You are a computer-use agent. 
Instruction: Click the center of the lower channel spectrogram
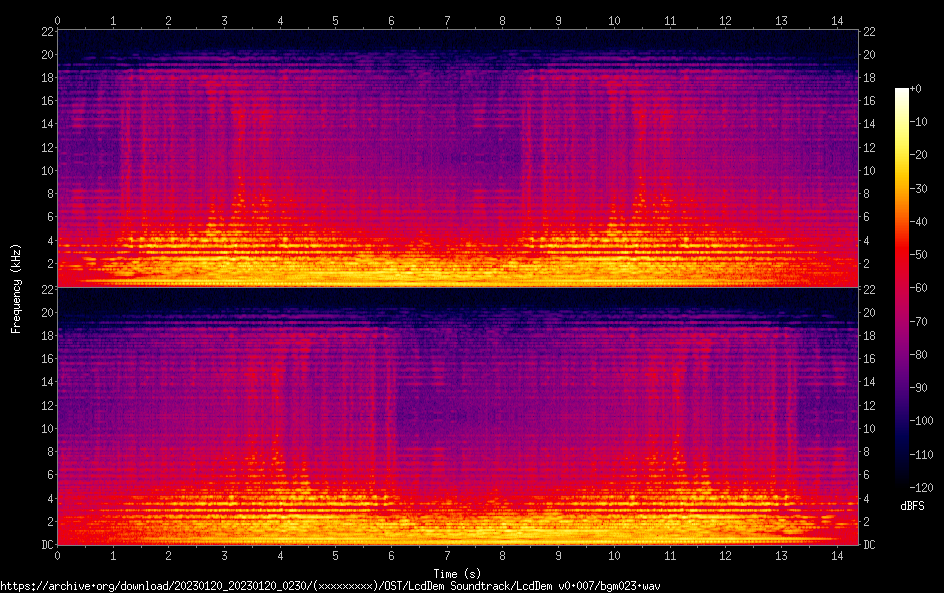click(x=457, y=416)
